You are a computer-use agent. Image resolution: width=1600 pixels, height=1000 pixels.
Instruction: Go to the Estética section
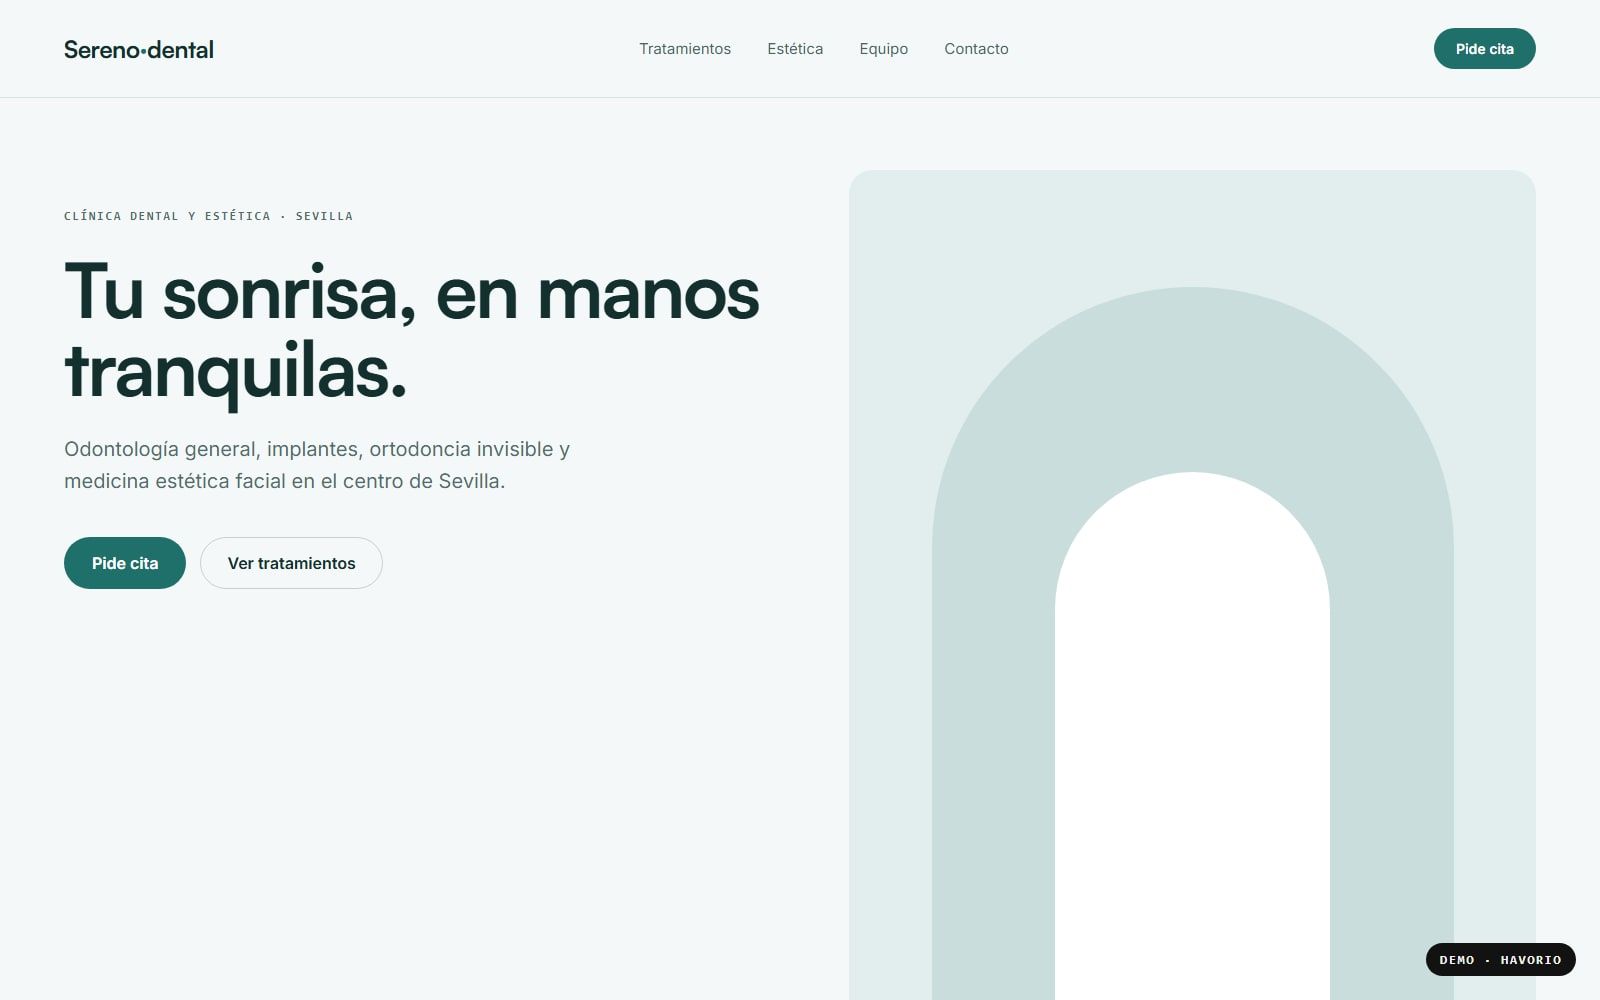(795, 49)
